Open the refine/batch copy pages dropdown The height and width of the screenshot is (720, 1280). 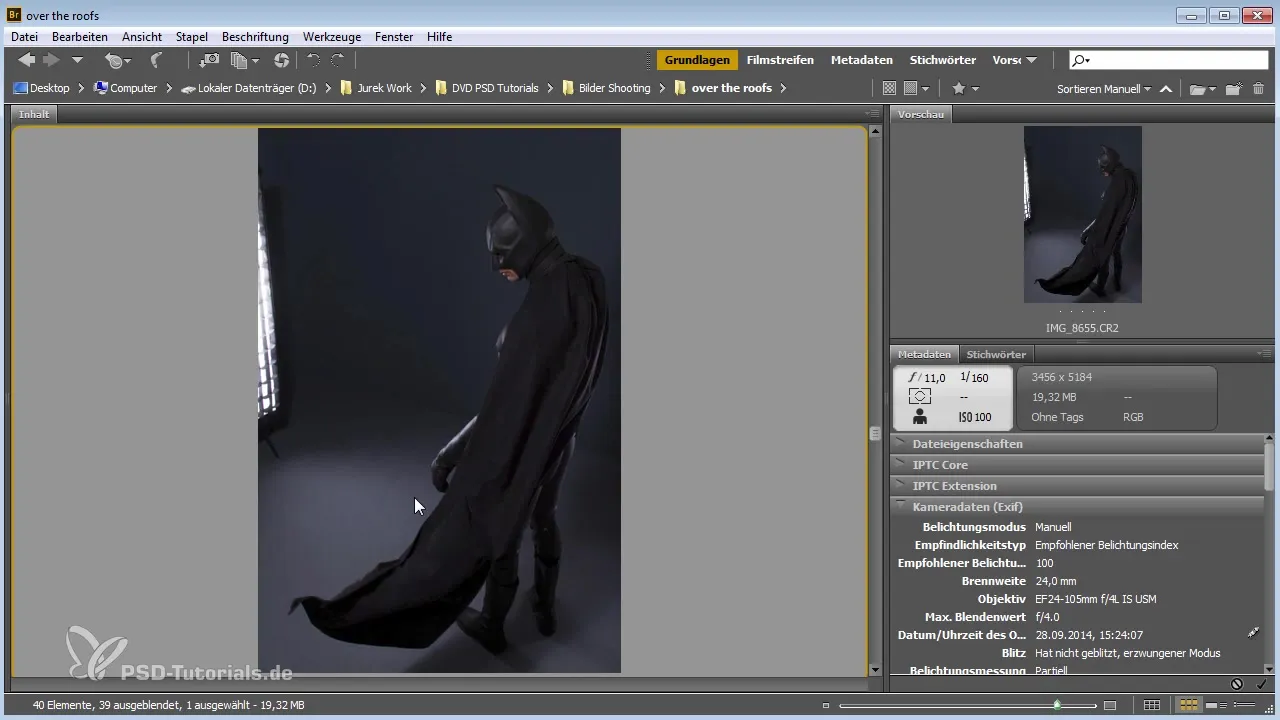click(244, 61)
